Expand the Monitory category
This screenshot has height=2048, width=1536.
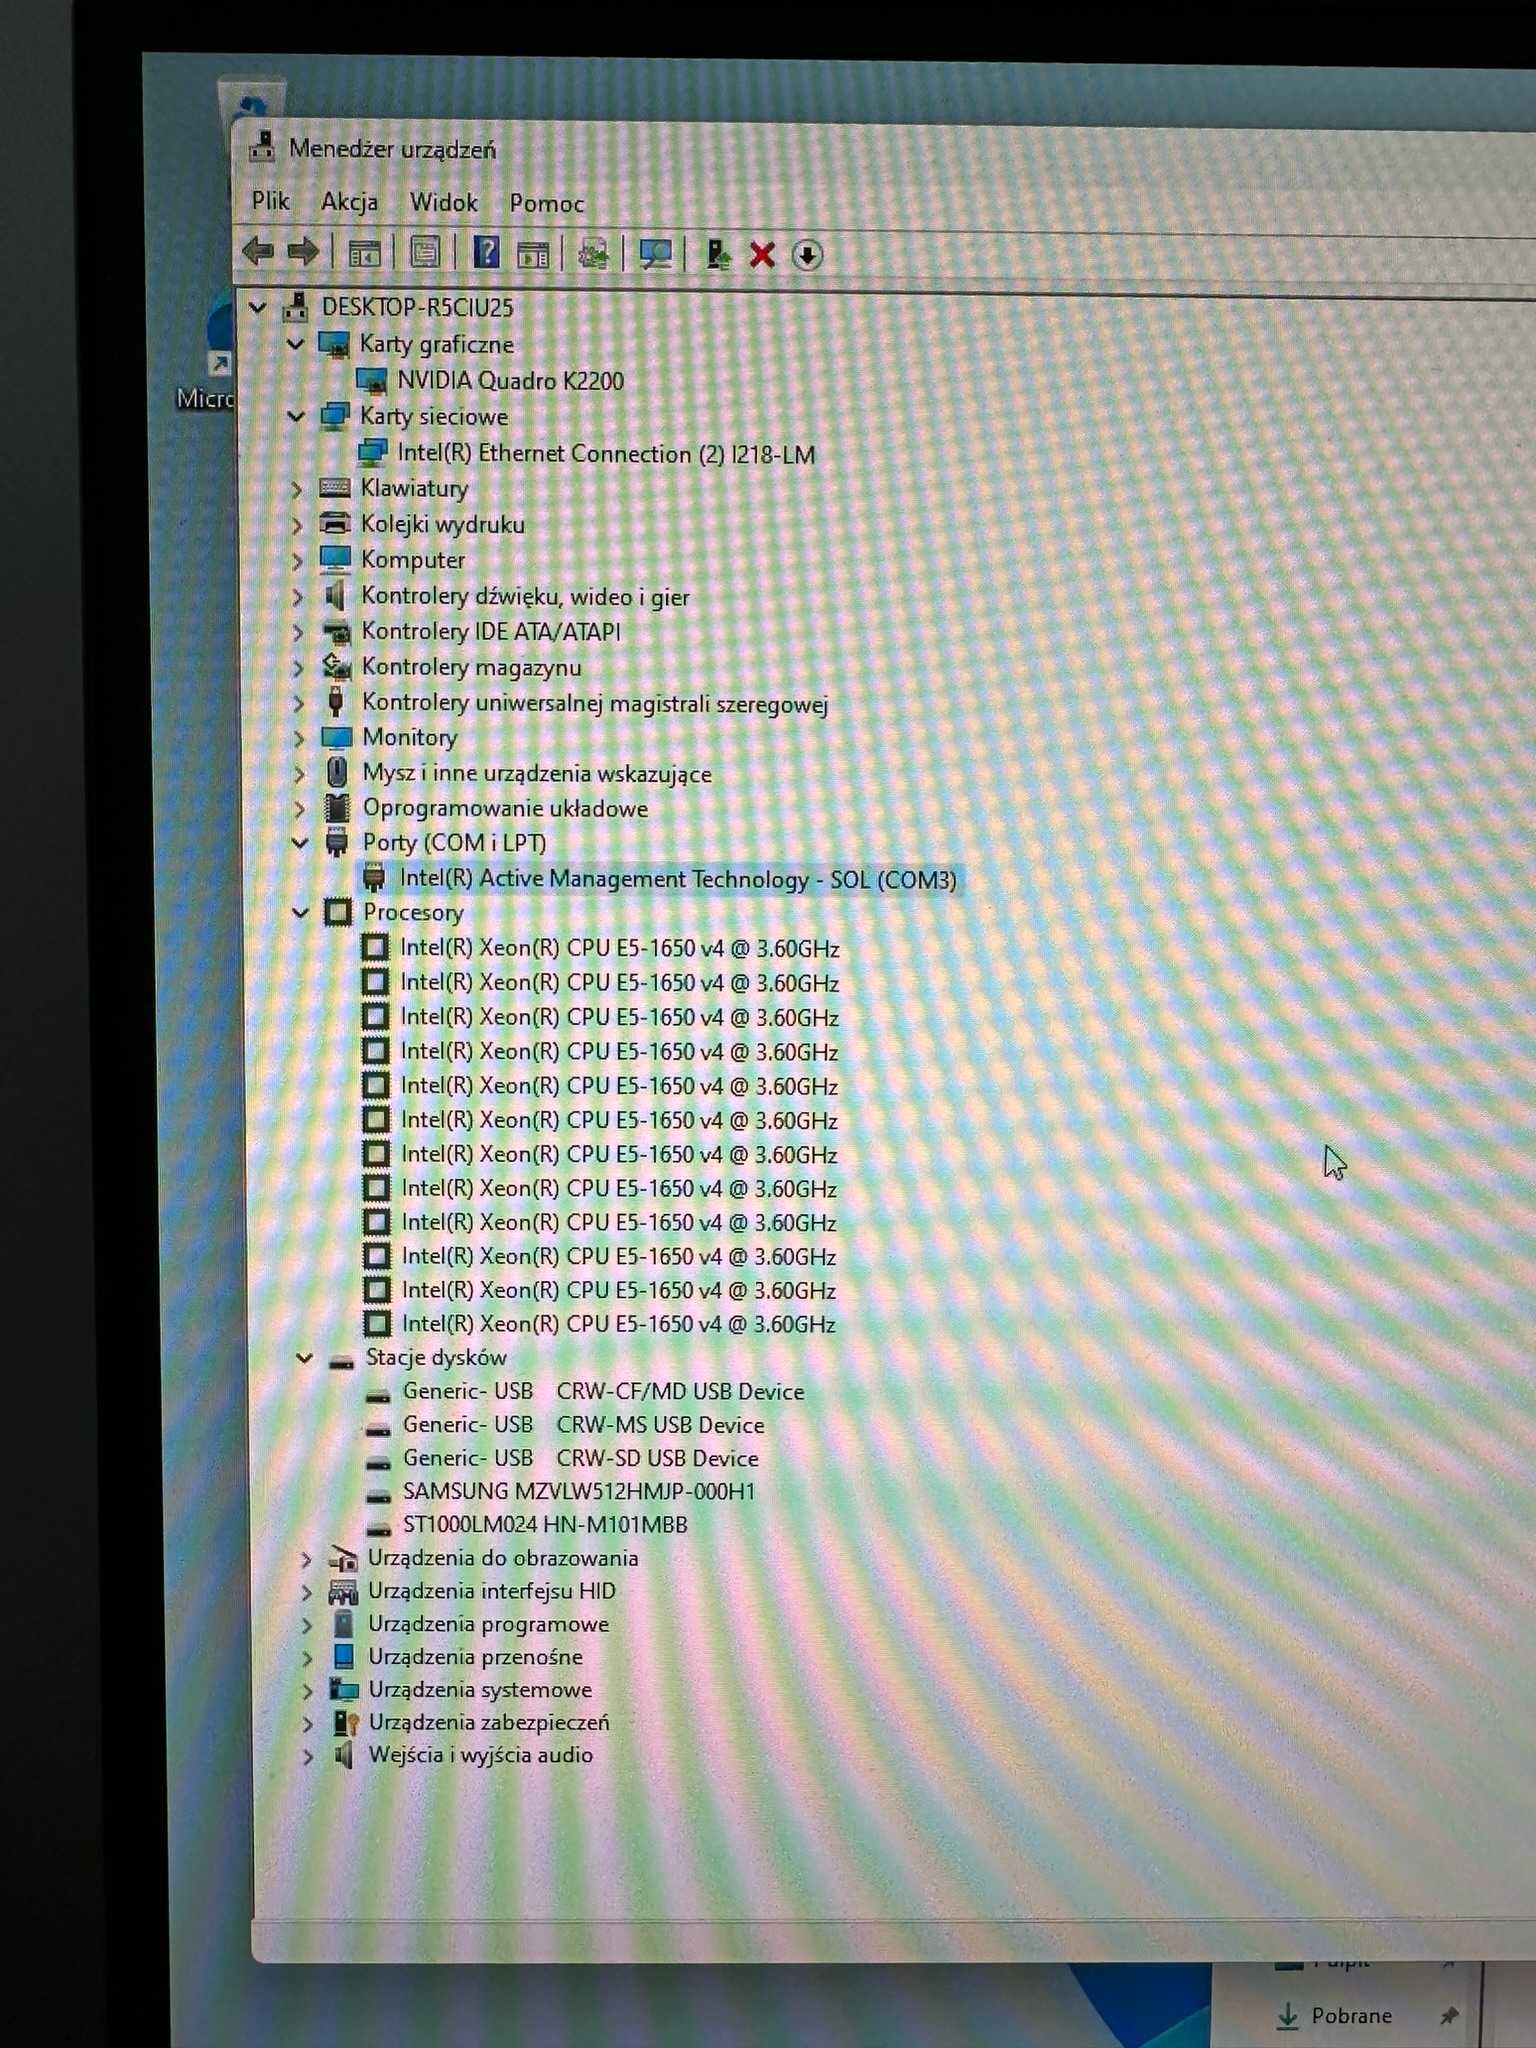point(299,738)
